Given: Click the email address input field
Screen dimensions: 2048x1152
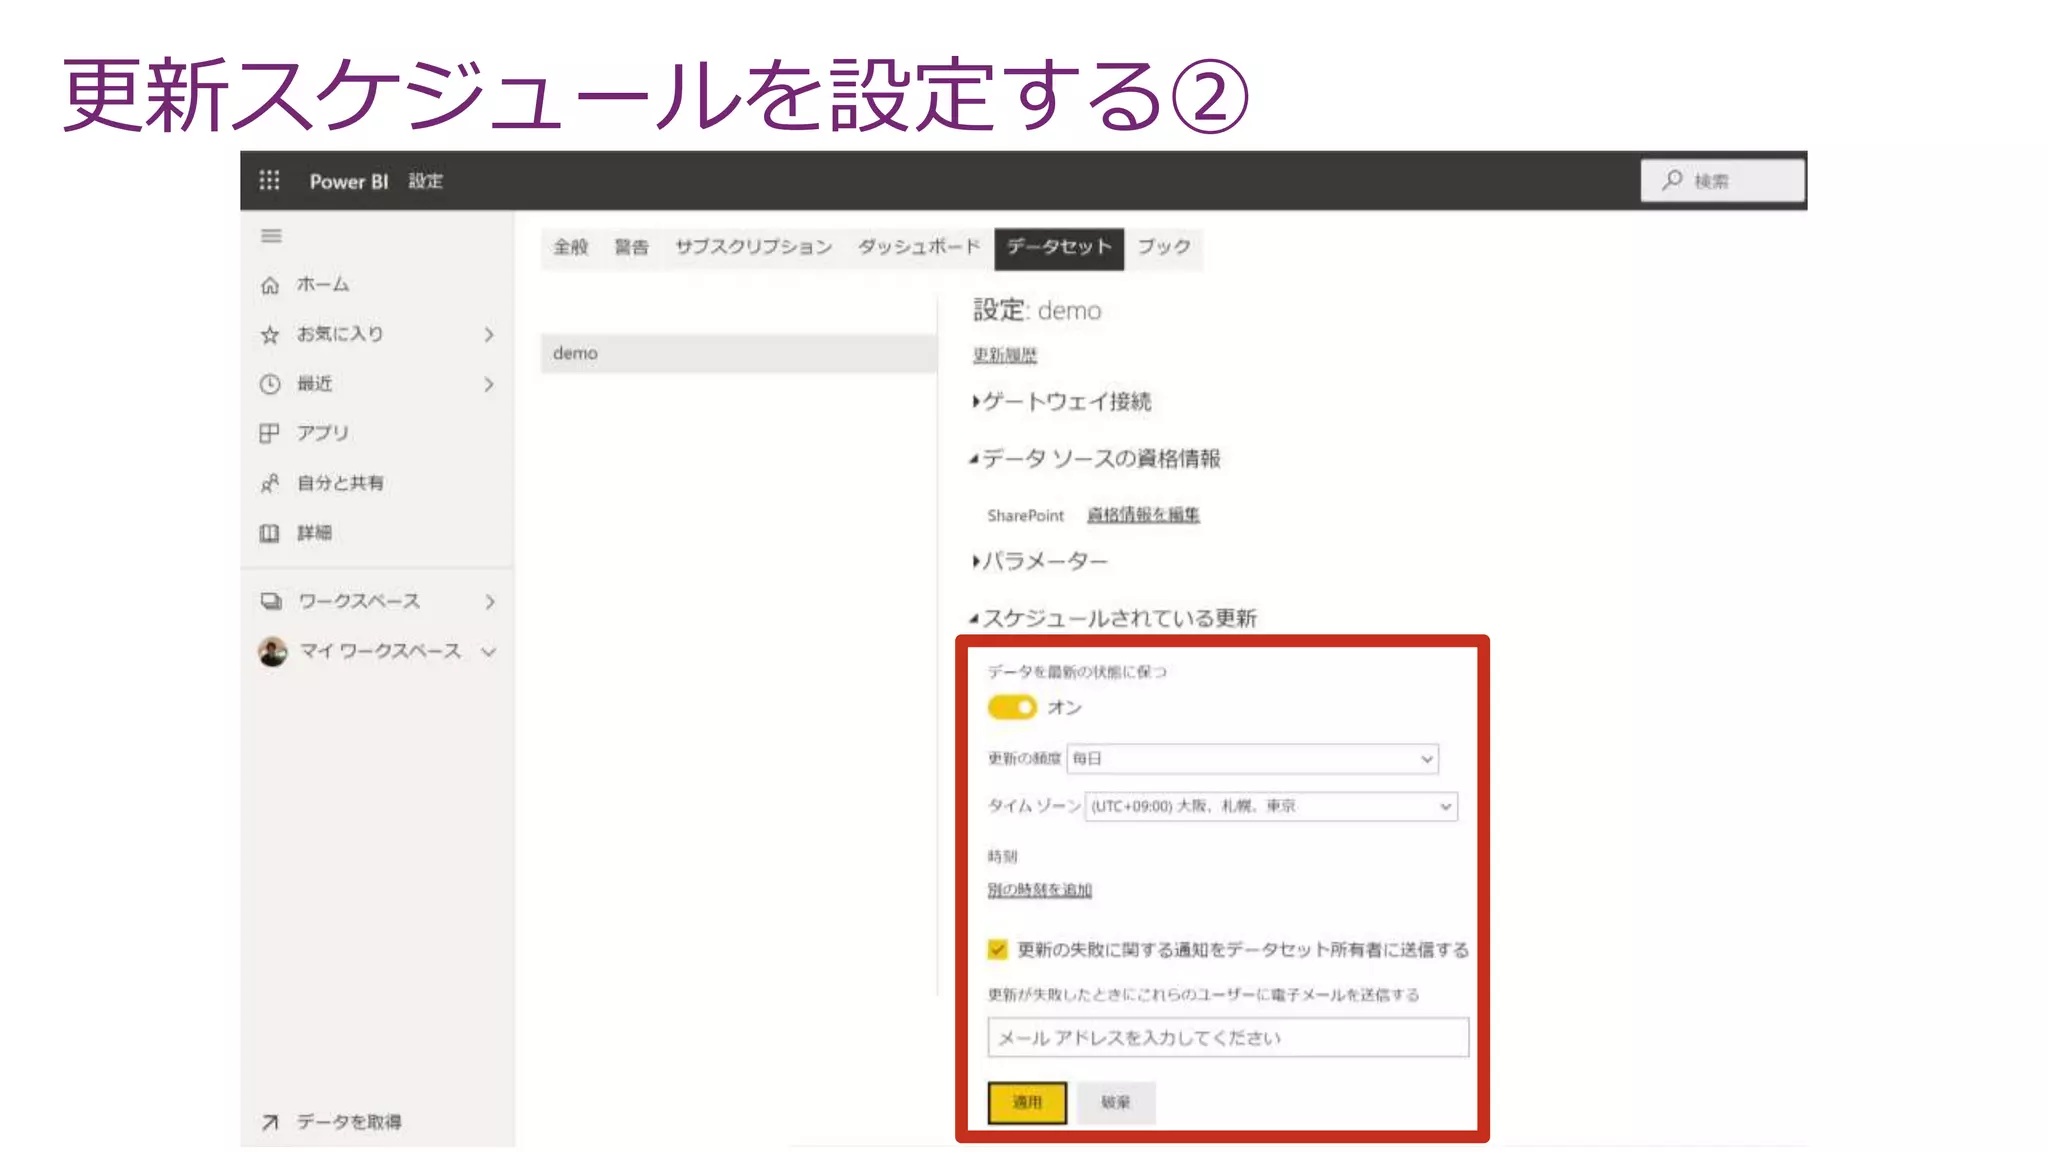Looking at the screenshot, I should 1228,1038.
